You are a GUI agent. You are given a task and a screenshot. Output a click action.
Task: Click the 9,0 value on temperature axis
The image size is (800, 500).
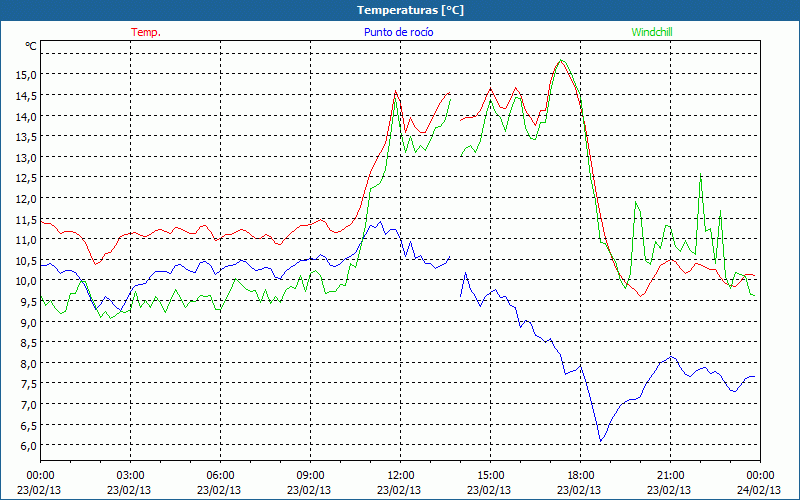(28, 322)
